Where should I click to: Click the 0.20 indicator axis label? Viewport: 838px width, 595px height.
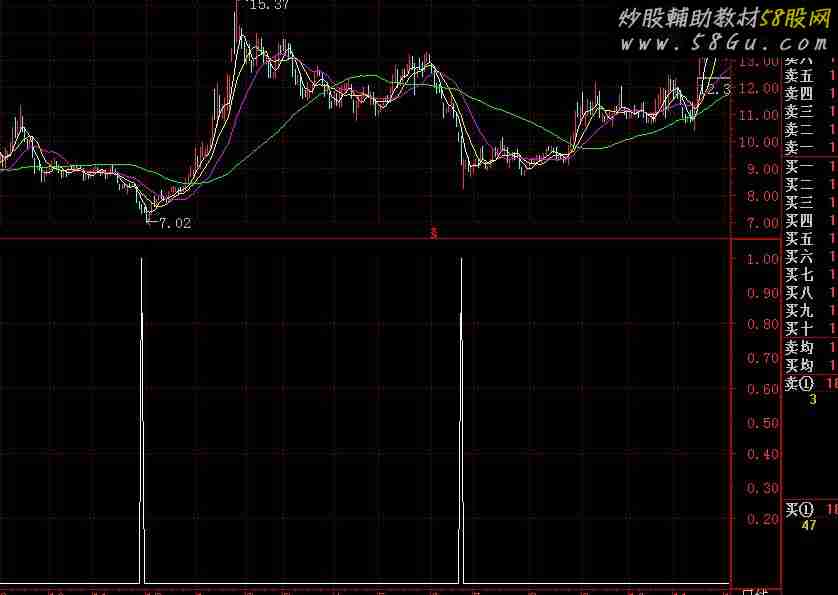(x=763, y=519)
